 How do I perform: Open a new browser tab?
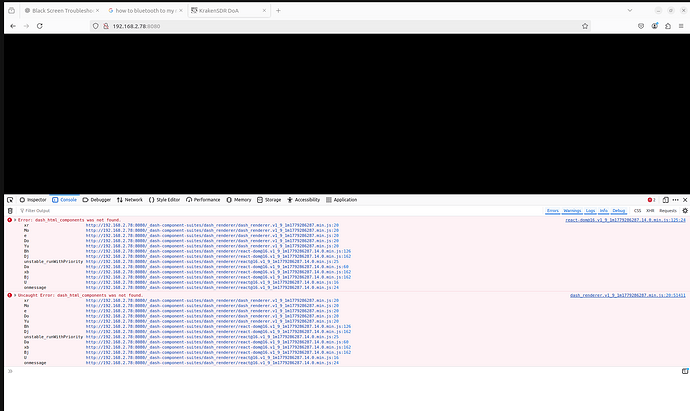coord(278,11)
